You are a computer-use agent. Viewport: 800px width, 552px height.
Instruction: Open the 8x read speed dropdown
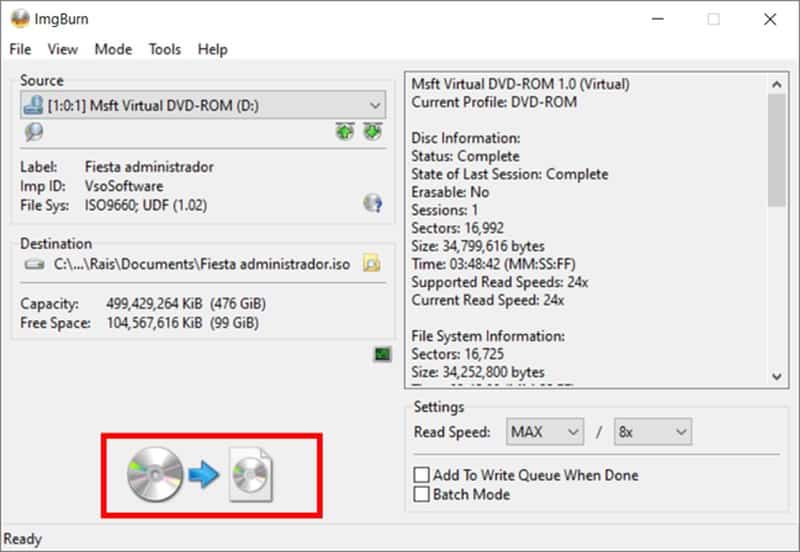tap(653, 432)
